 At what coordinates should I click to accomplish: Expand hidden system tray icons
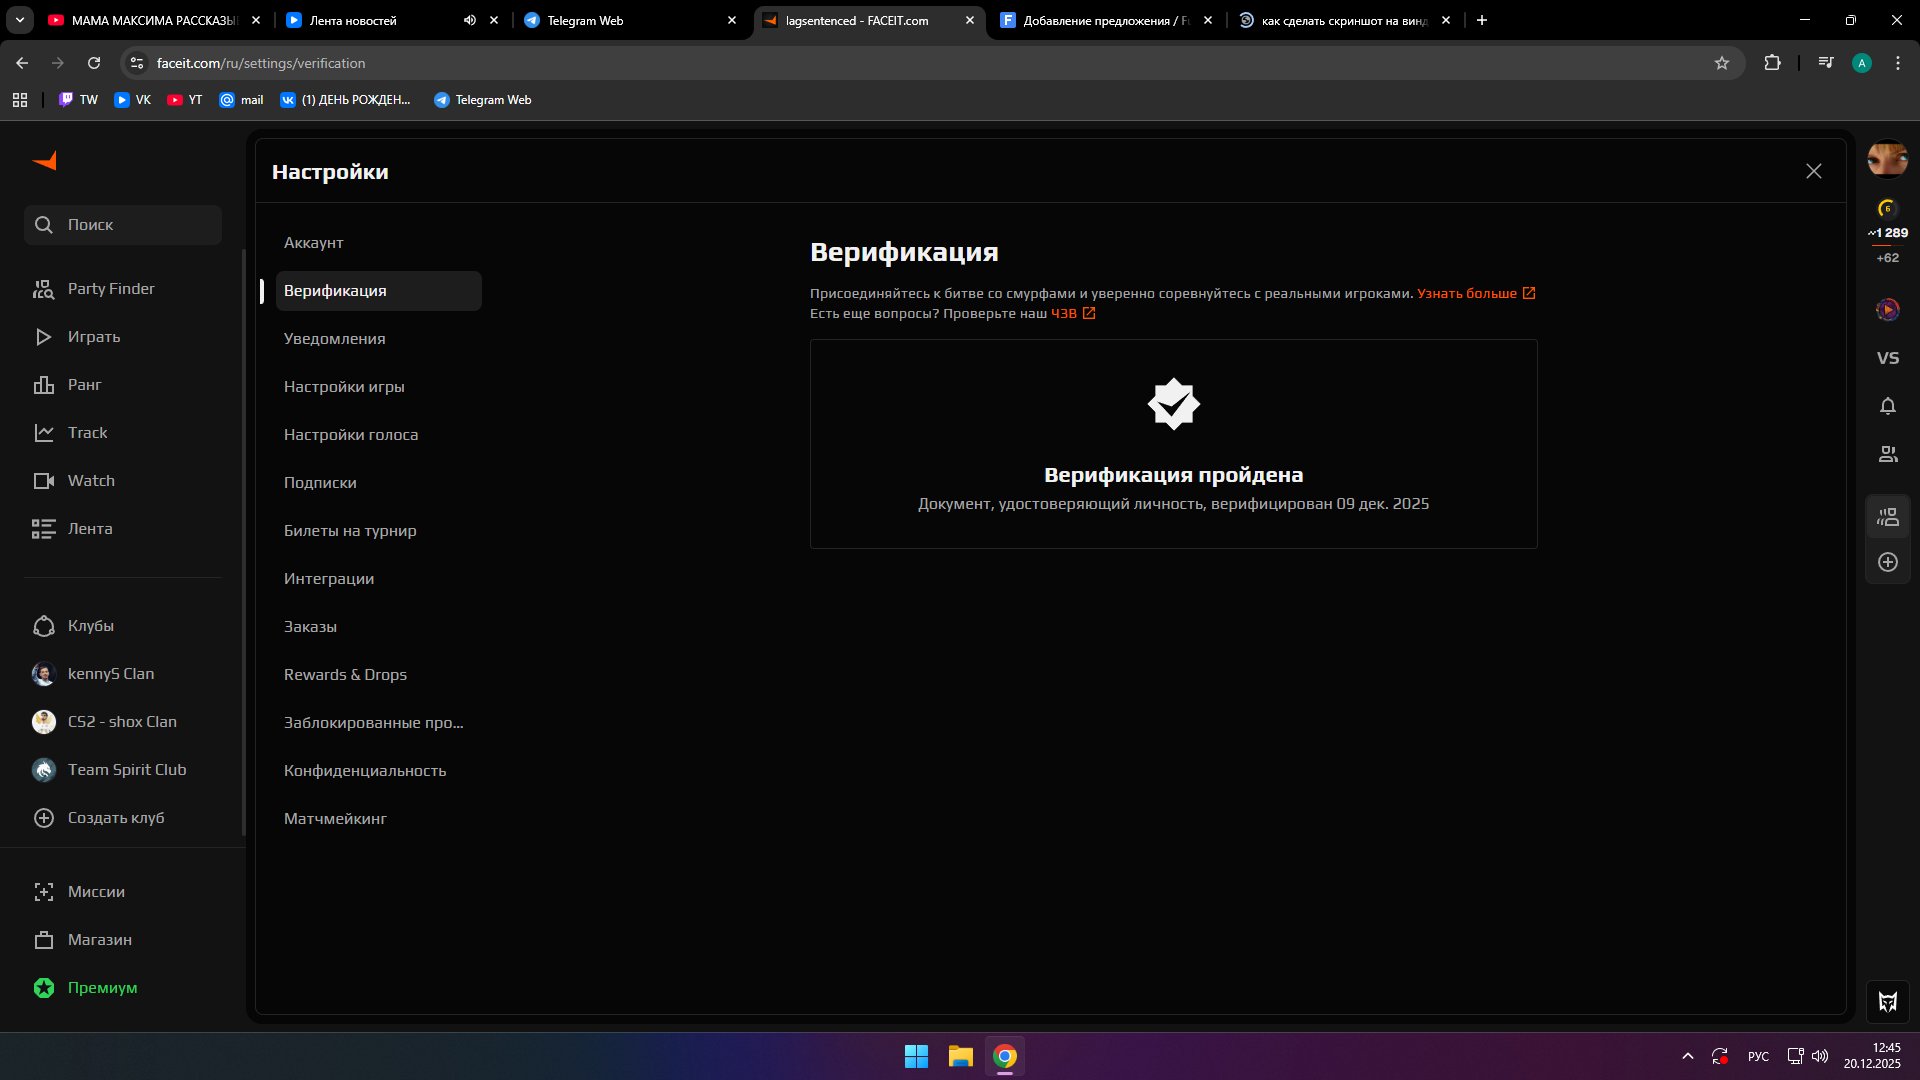click(x=1687, y=1055)
